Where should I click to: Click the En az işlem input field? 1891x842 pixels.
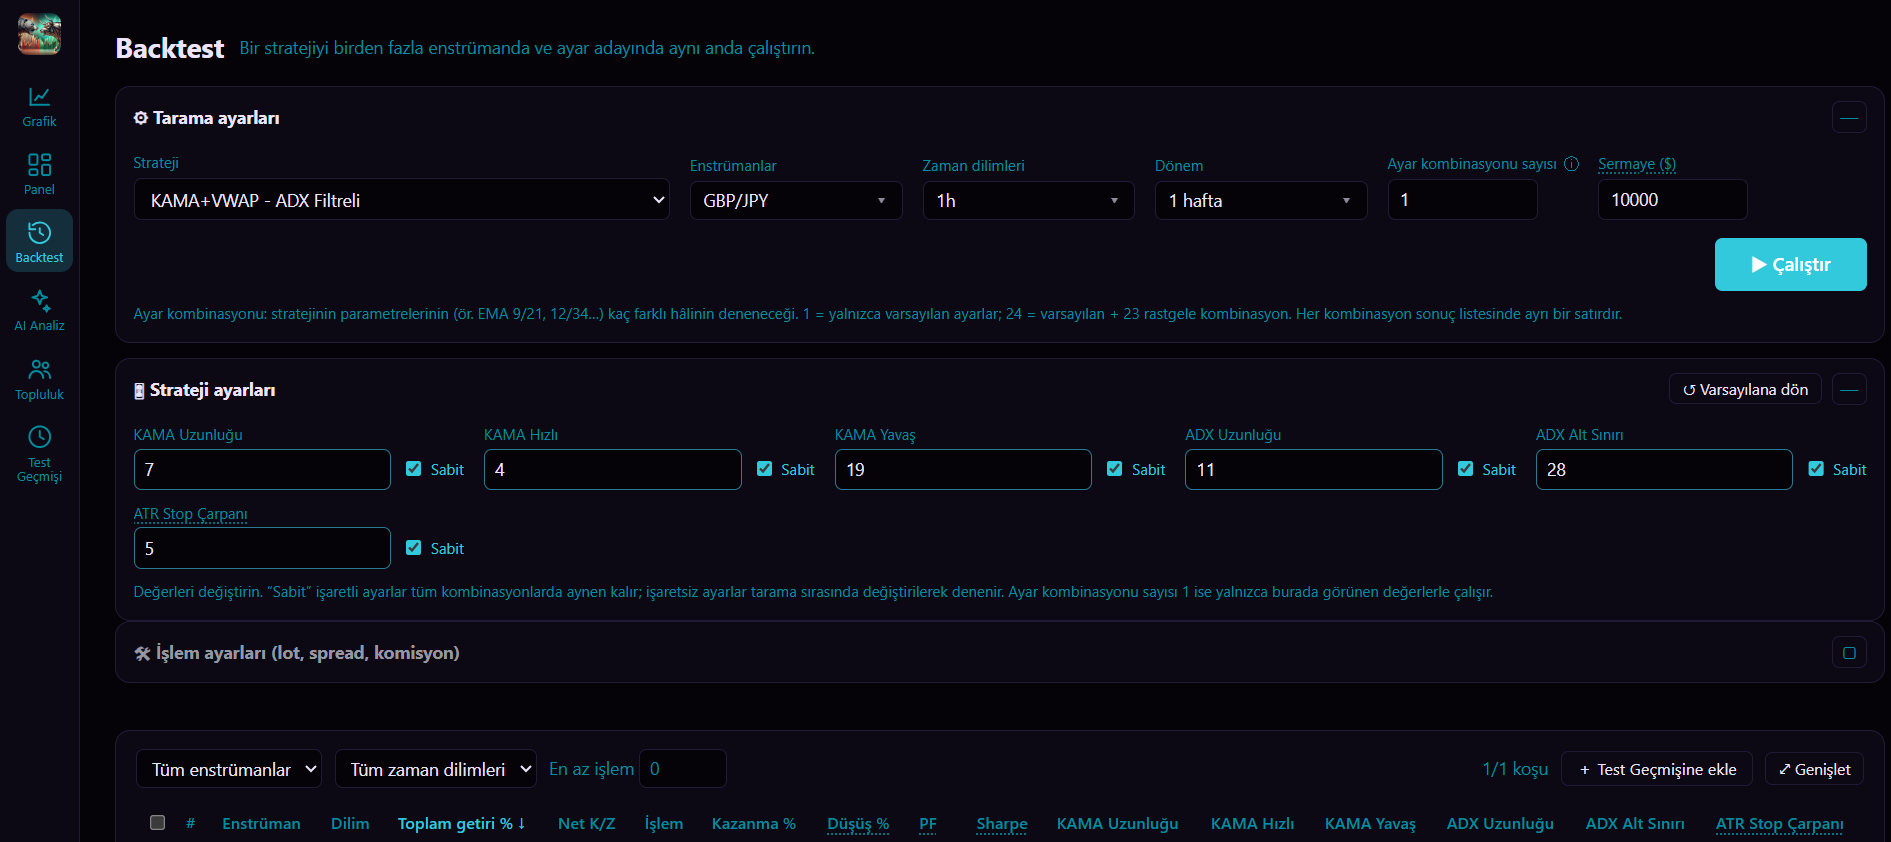point(683,769)
